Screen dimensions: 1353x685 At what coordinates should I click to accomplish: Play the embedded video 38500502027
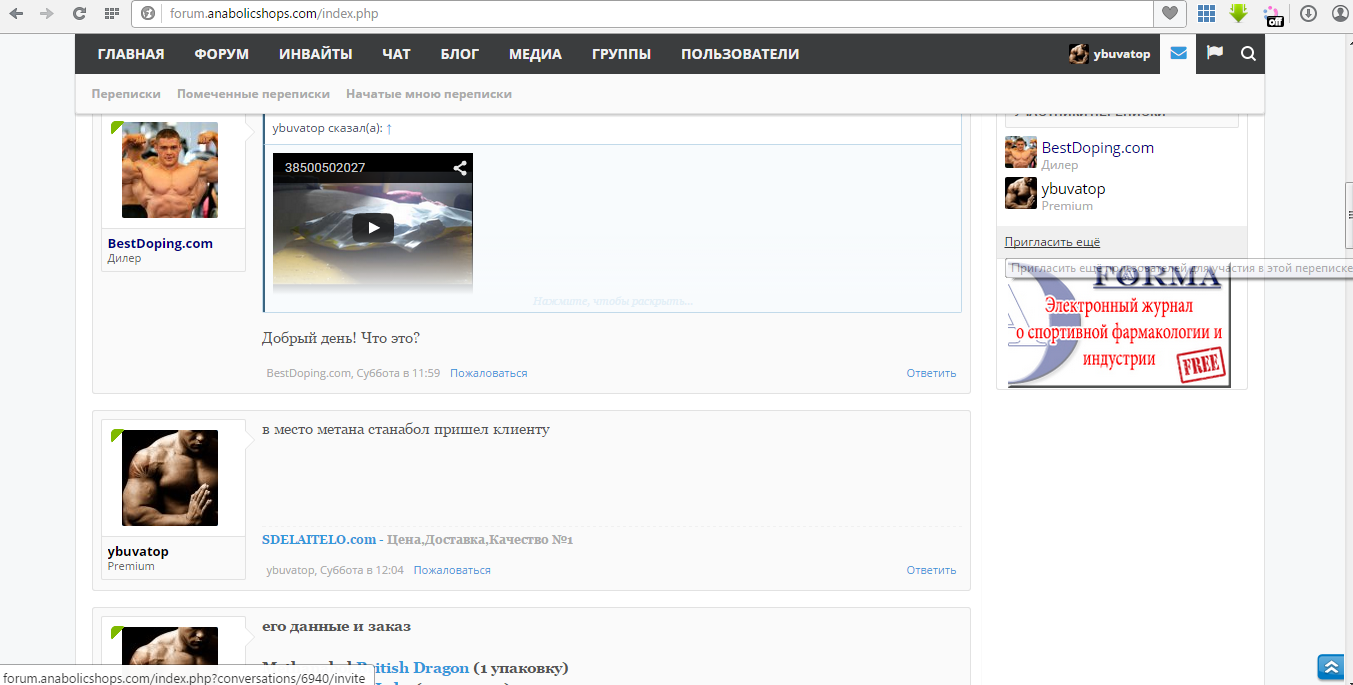(x=373, y=227)
